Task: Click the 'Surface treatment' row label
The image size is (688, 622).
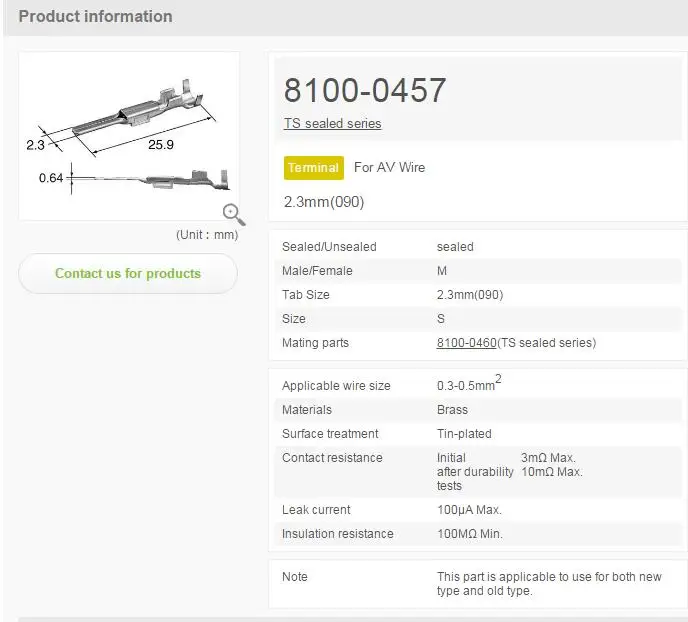Action: [330, 434]
